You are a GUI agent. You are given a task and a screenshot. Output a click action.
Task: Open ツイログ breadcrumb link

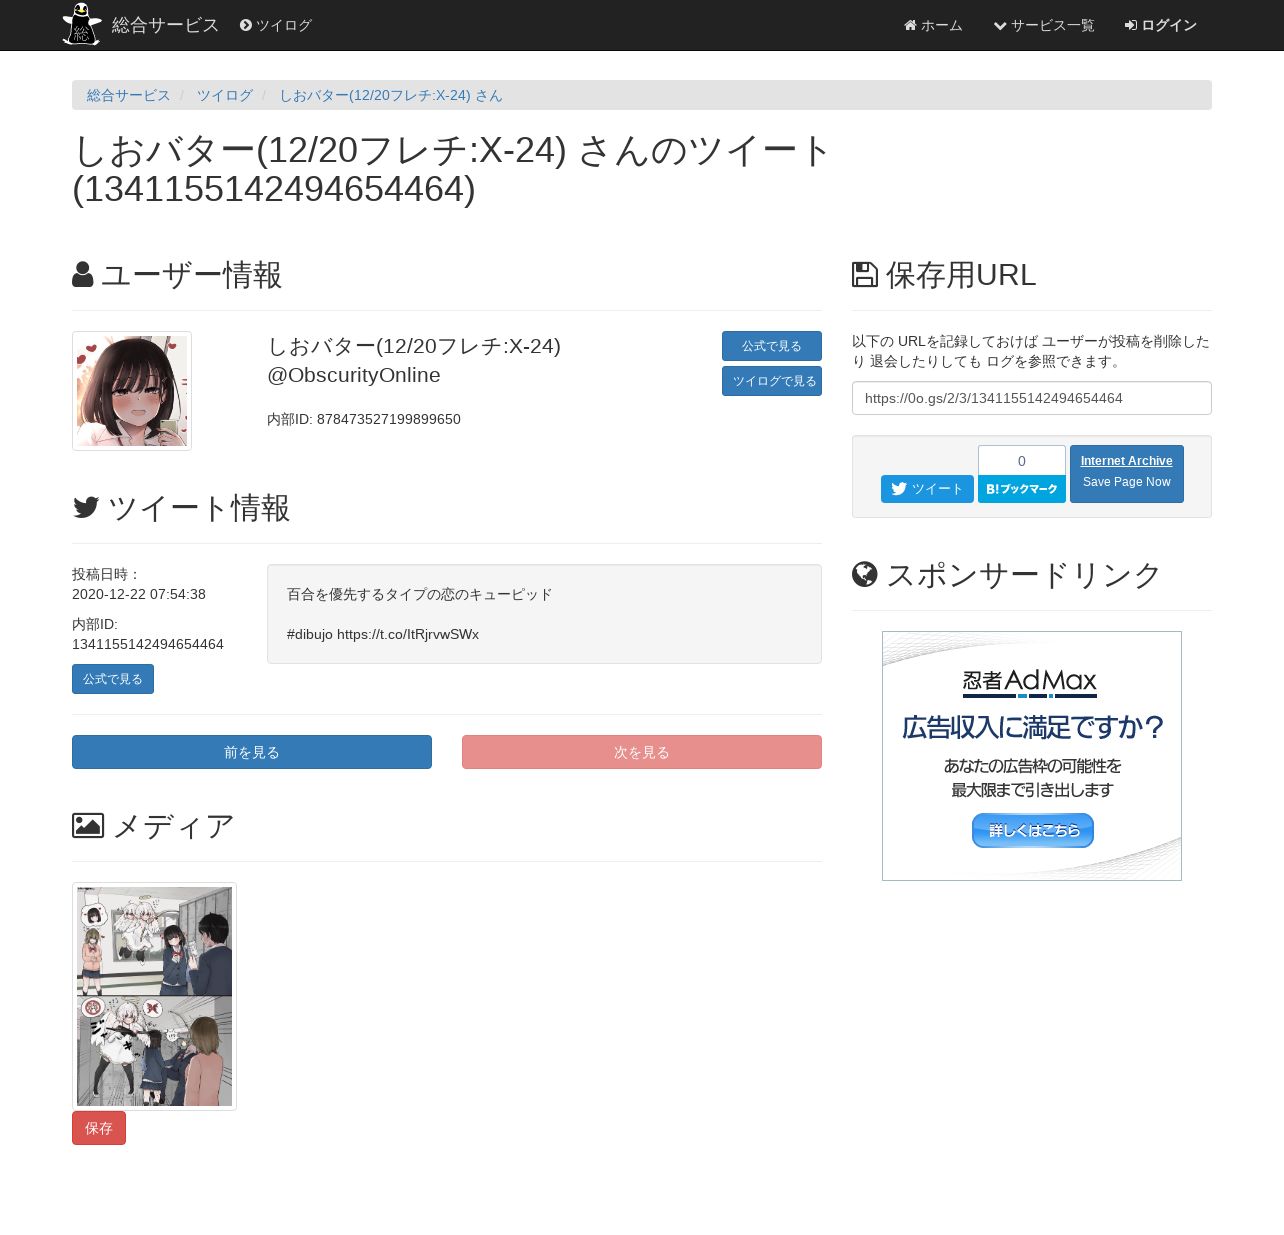point(225,95)
